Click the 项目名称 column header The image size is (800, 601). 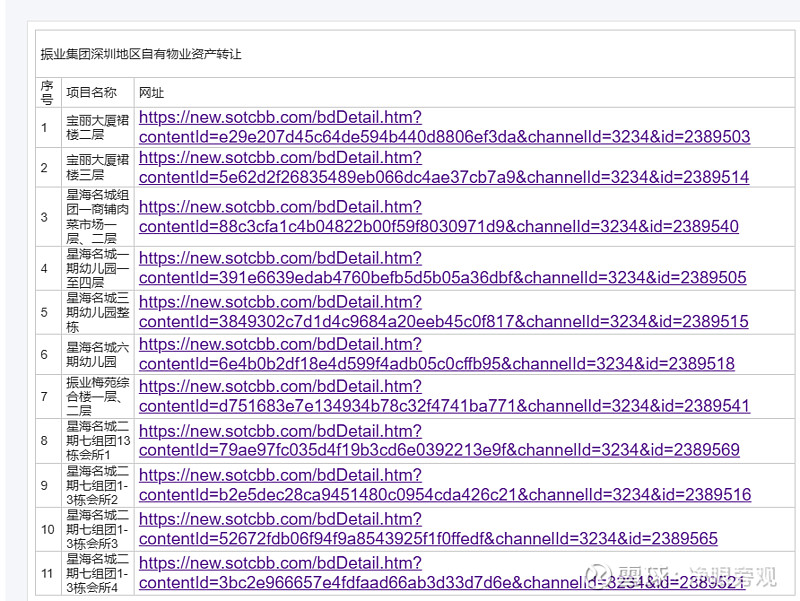tap(91, 92)
